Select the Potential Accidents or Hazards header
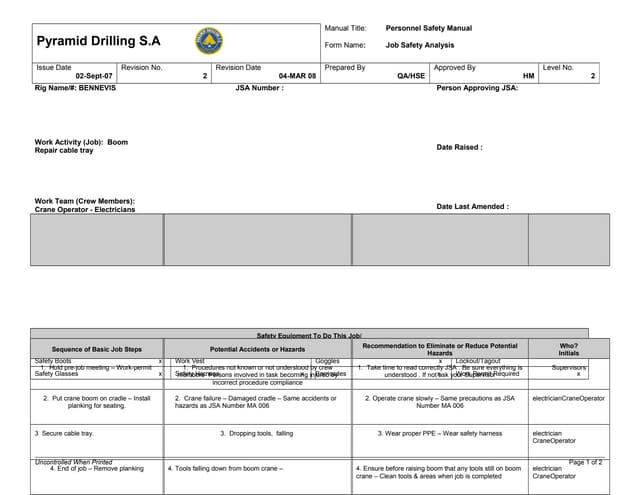This screenshot has width=640, height=495. (x=257, y=349)
